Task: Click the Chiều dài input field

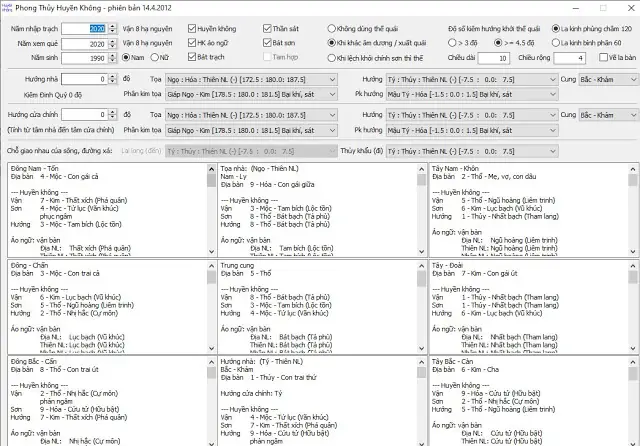Action: [x=494, y=58]
